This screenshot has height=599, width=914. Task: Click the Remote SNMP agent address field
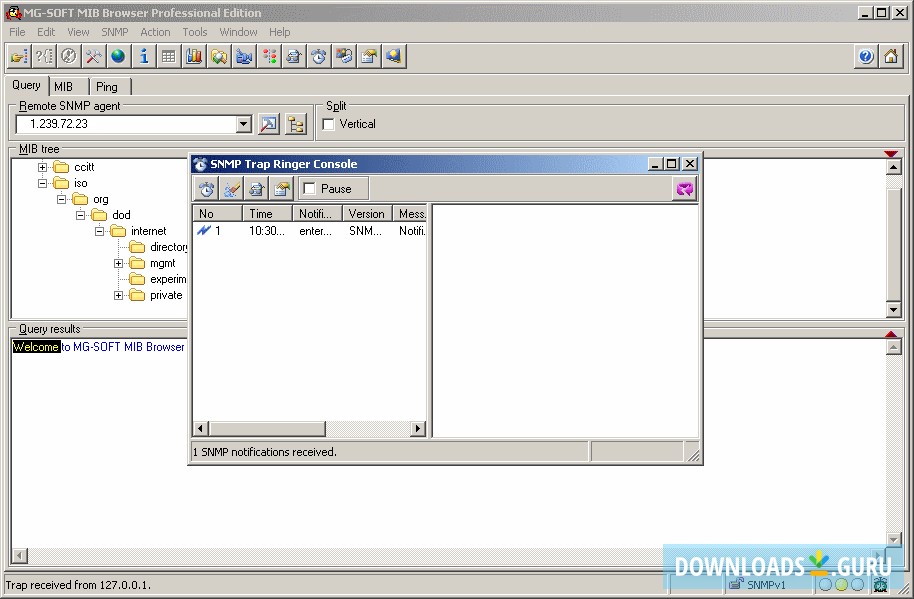tap(127, 124)
